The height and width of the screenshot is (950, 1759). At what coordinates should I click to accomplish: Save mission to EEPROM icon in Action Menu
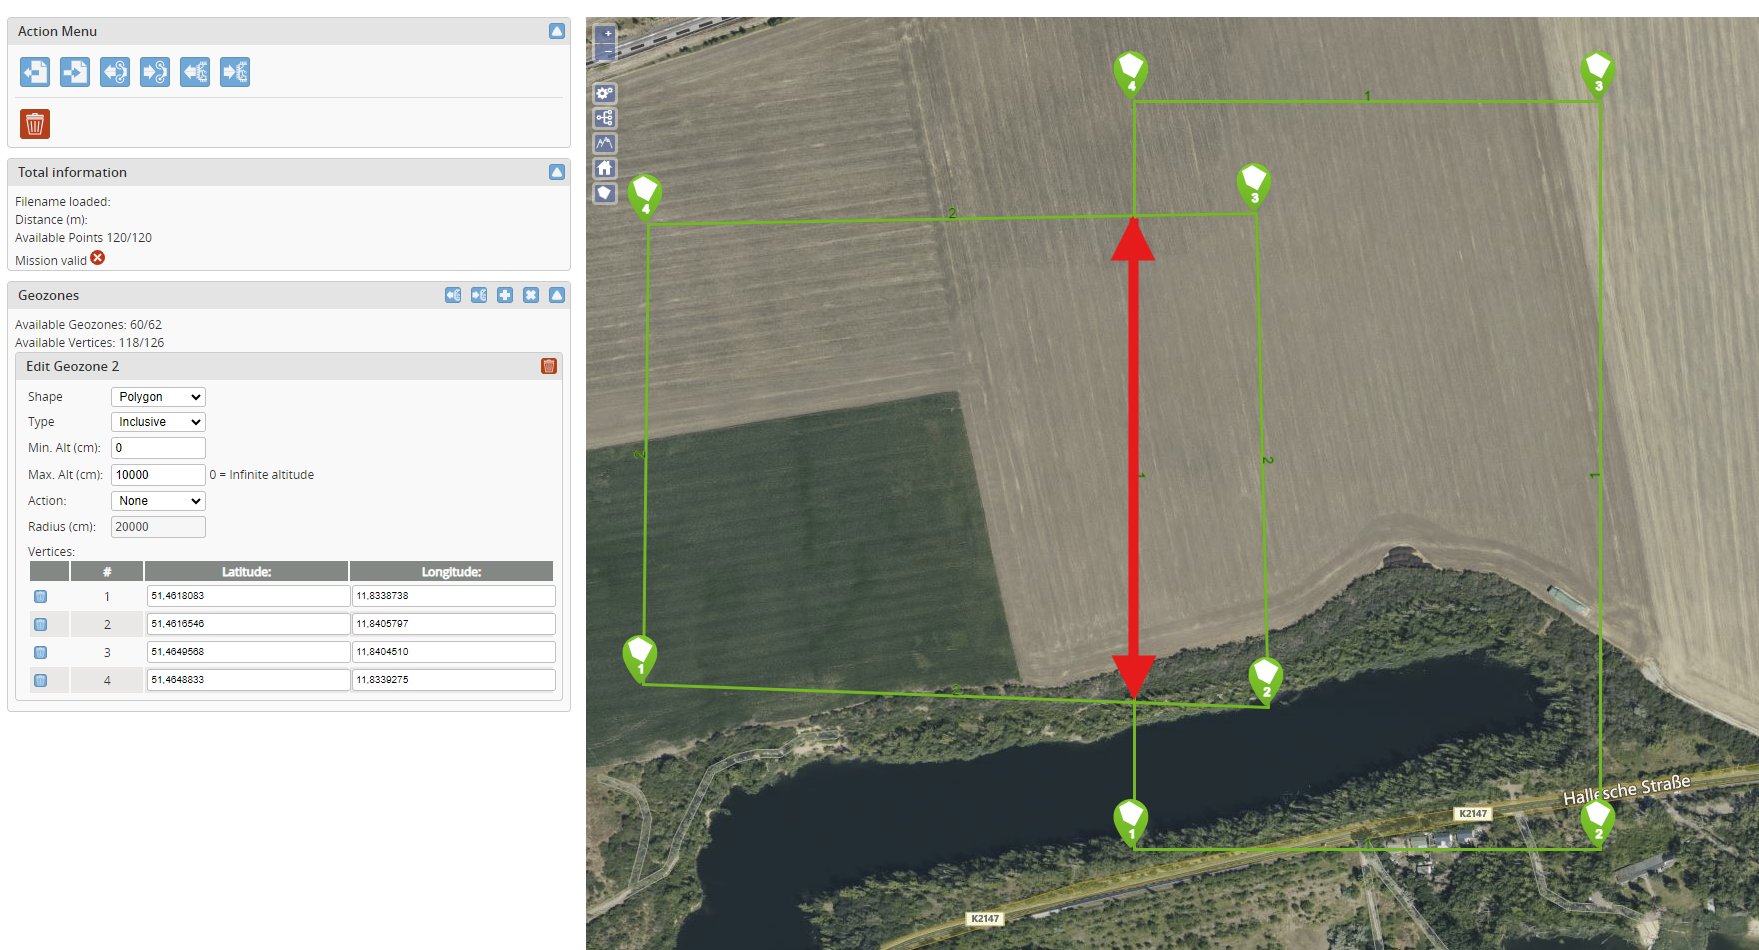(x=235, y=72)
